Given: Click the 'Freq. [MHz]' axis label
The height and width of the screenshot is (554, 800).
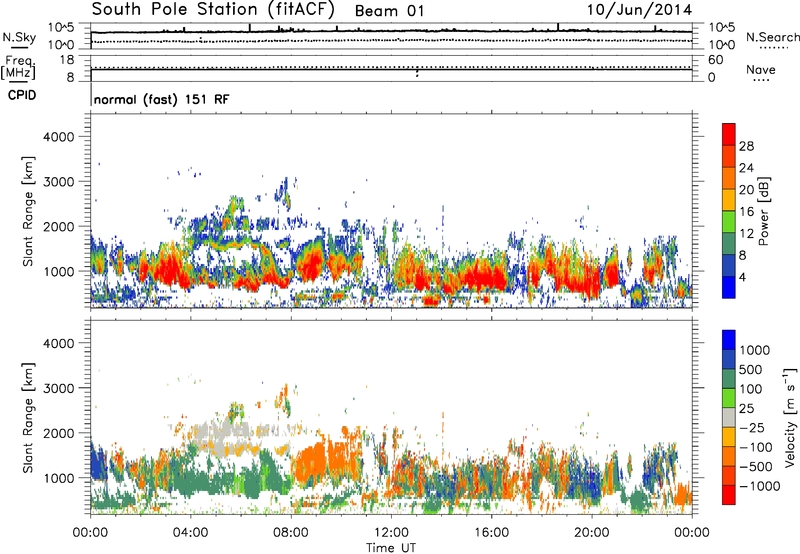Looking at the screenshot, I should pos(18,68).
